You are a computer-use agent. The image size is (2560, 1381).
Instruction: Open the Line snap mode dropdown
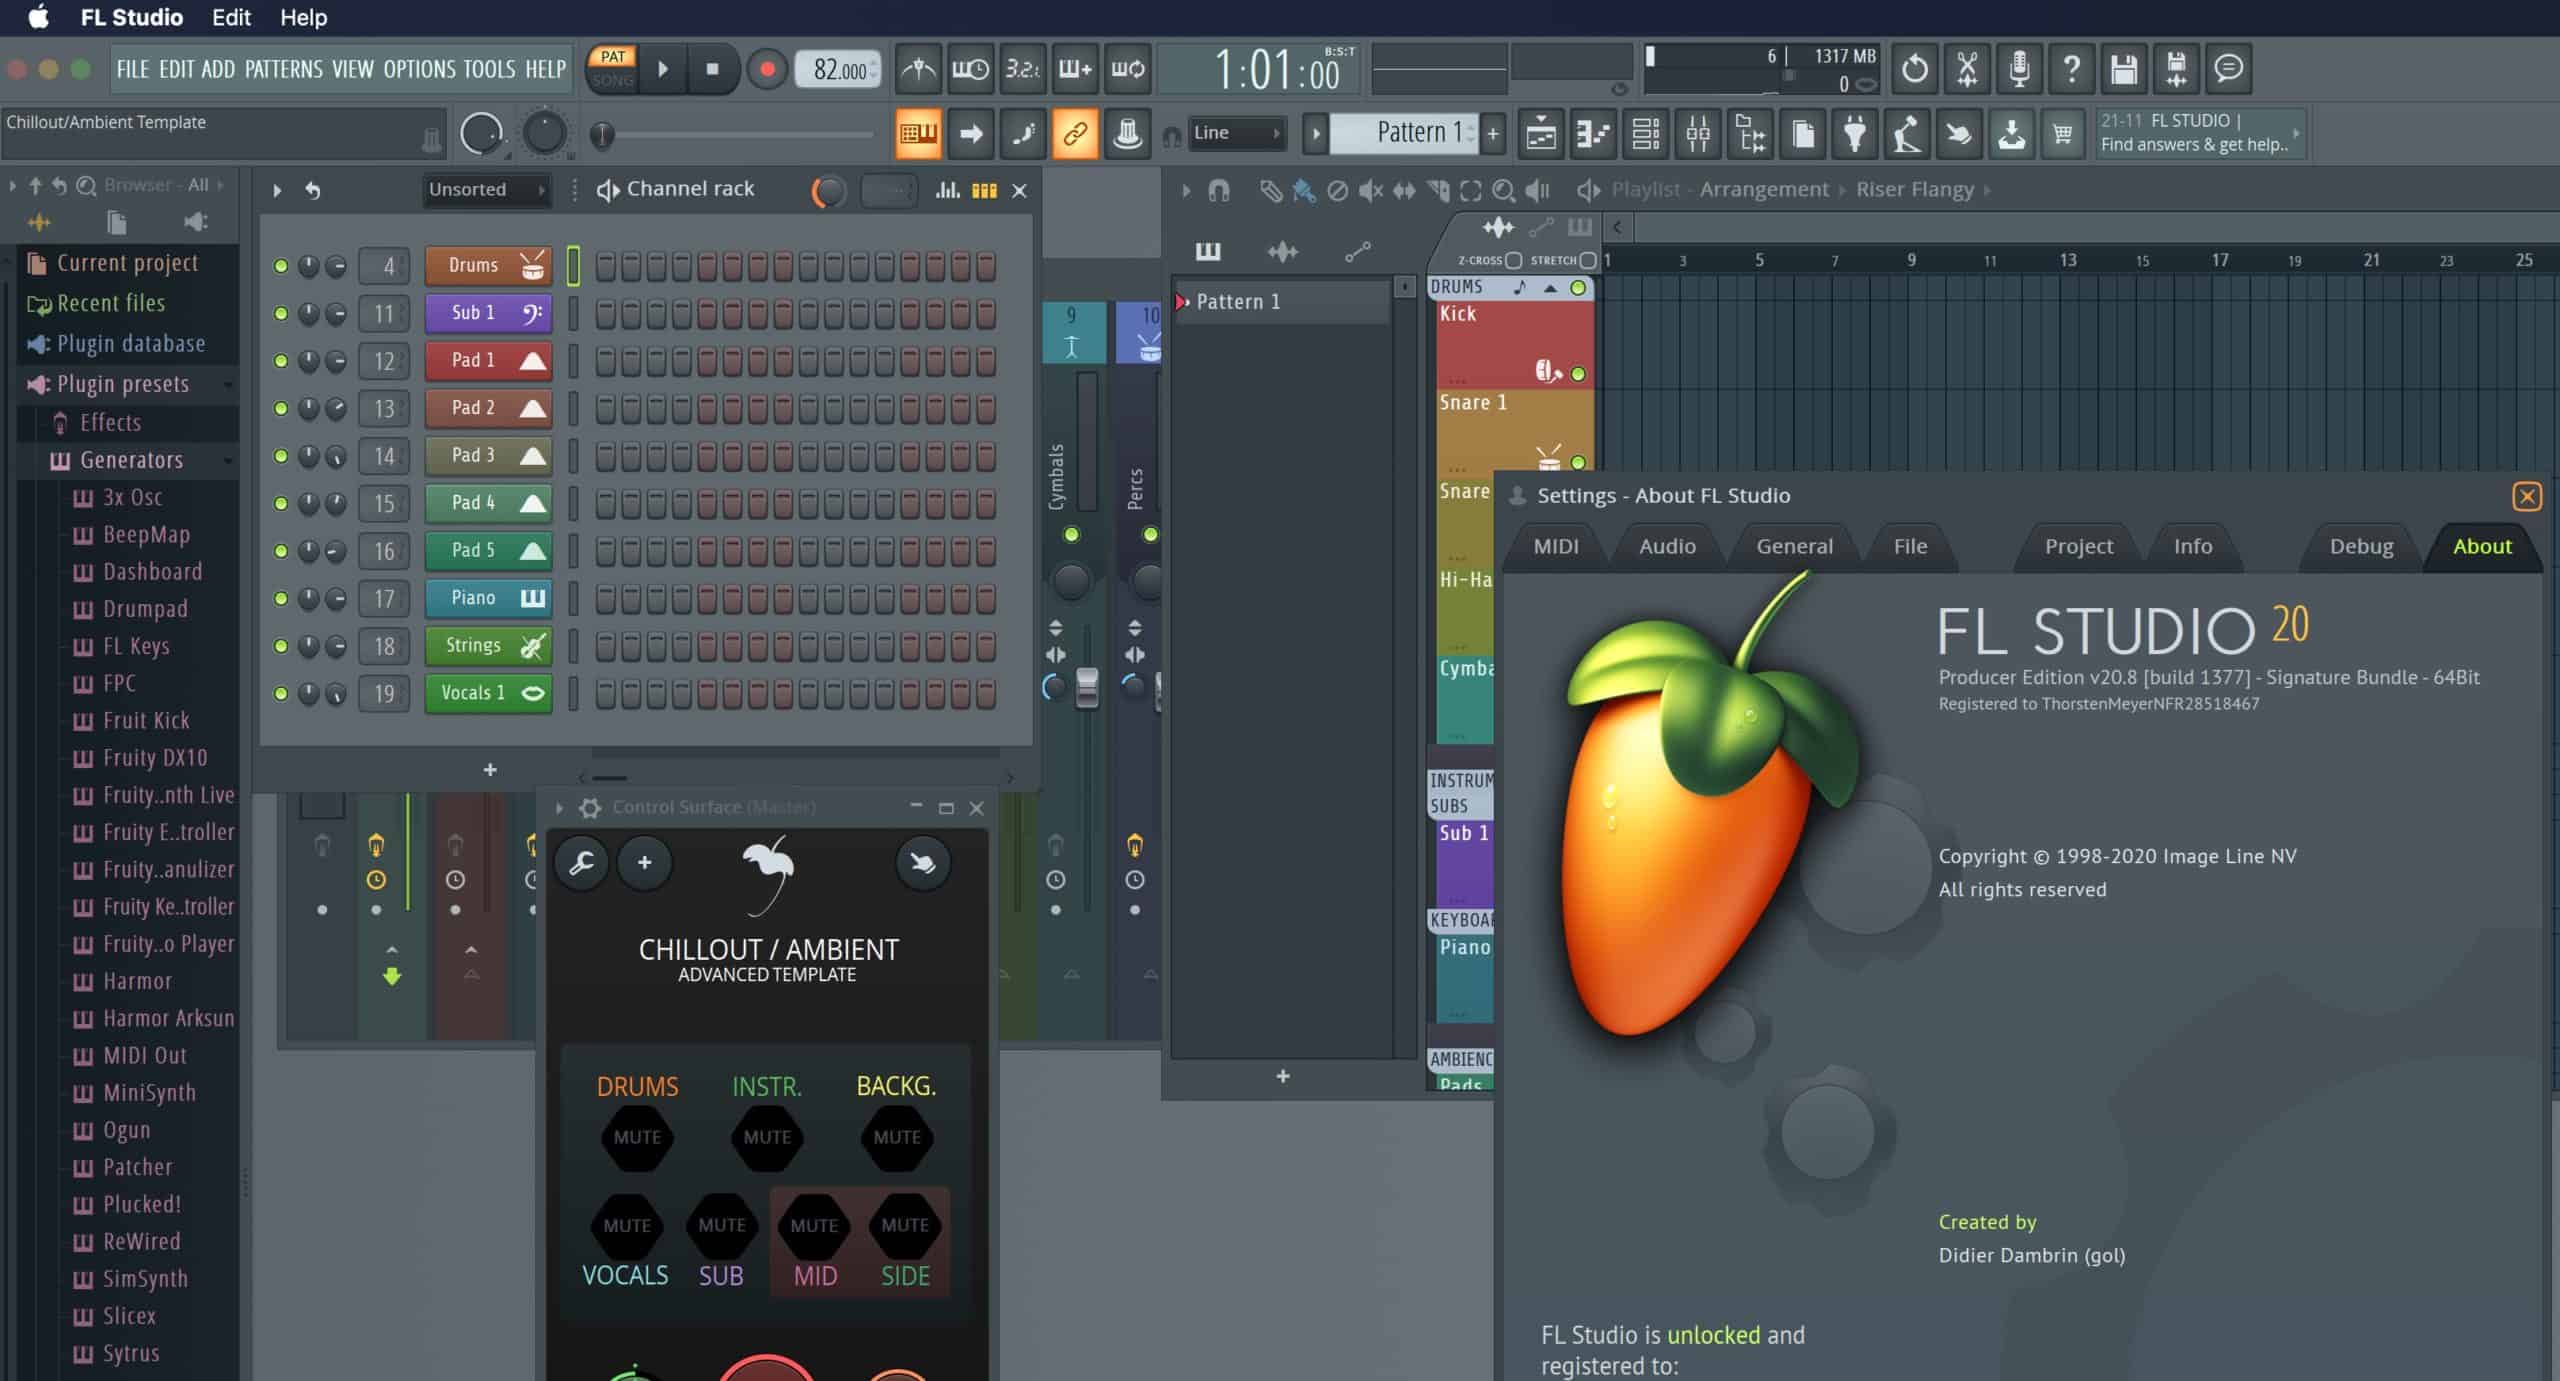click(1236, 133)
